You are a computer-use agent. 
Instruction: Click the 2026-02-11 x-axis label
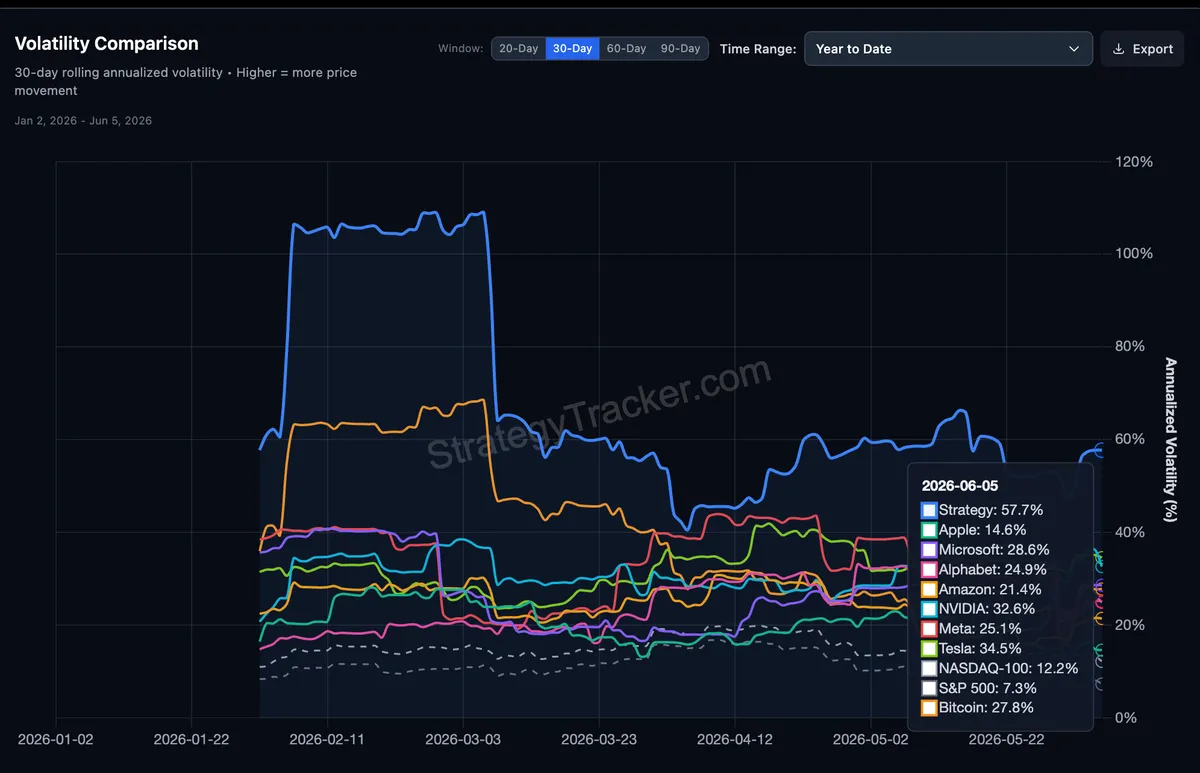click(x=328, y=740)
